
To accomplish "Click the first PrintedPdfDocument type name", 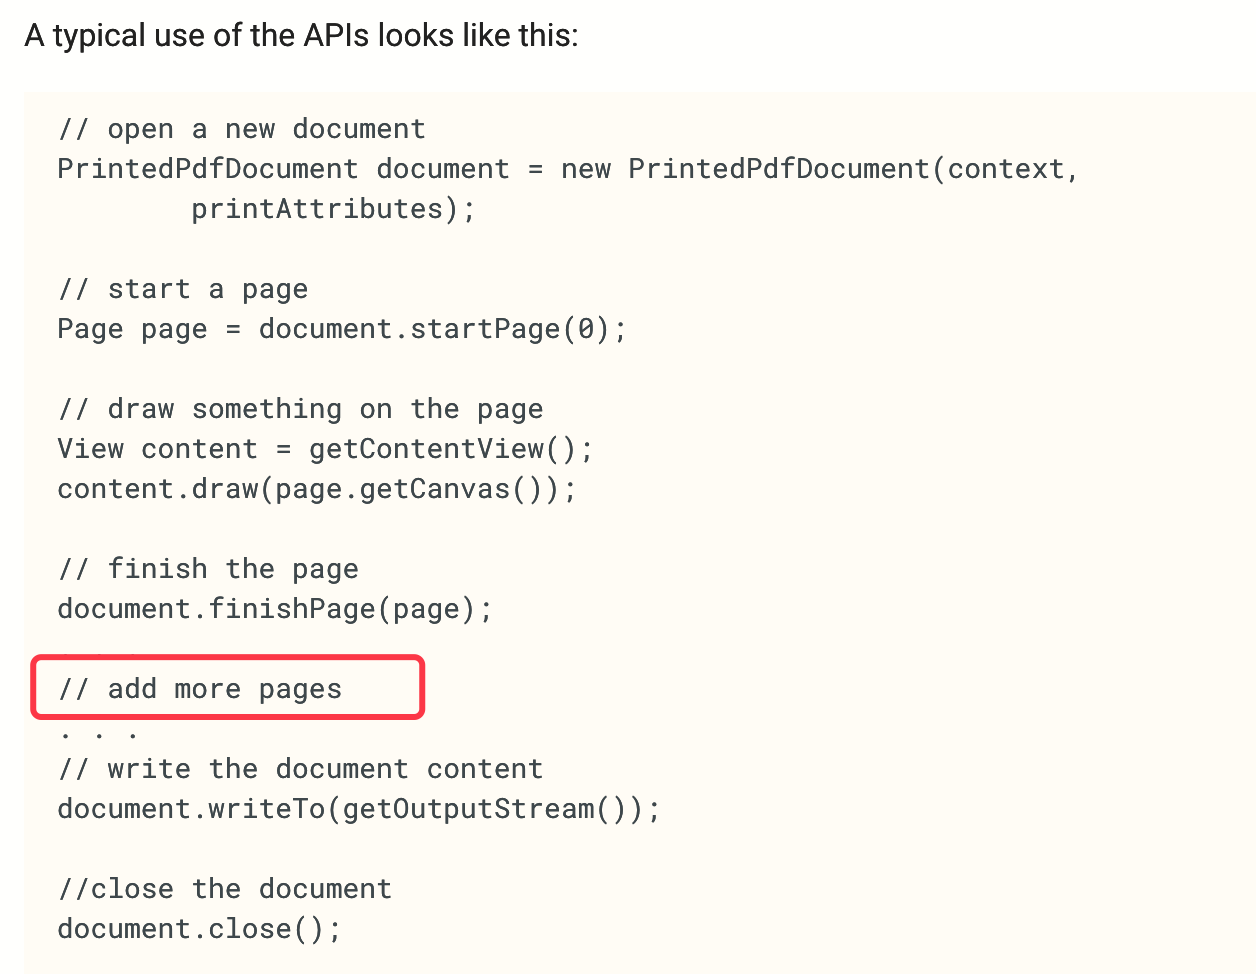I will coord(208,169).
